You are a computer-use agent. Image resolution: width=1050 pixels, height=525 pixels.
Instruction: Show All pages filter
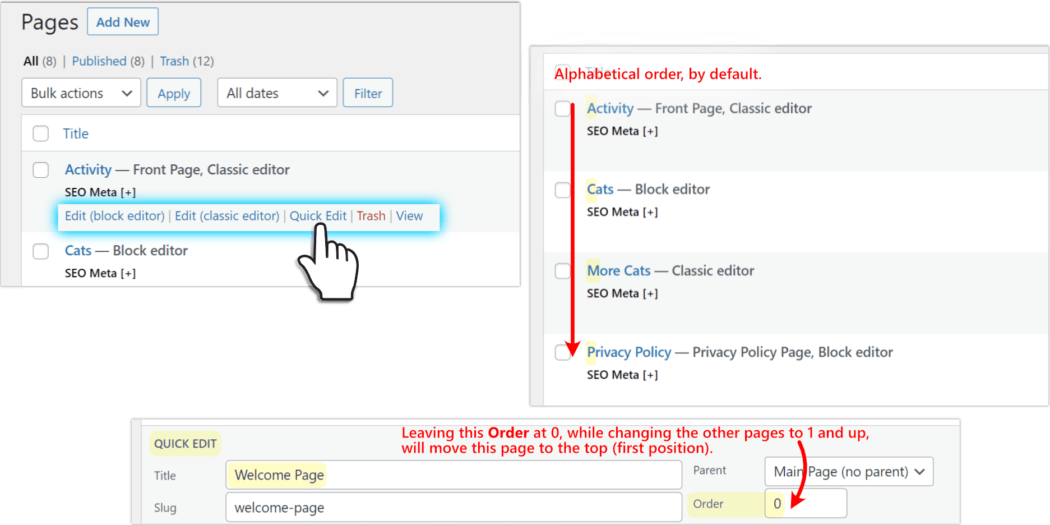tap(31, 61)
